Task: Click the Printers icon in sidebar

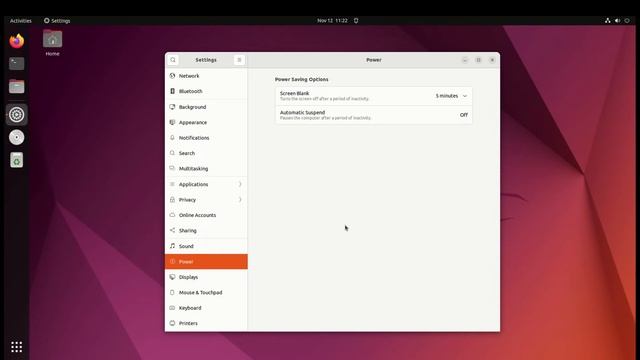Action: [172, 323]
